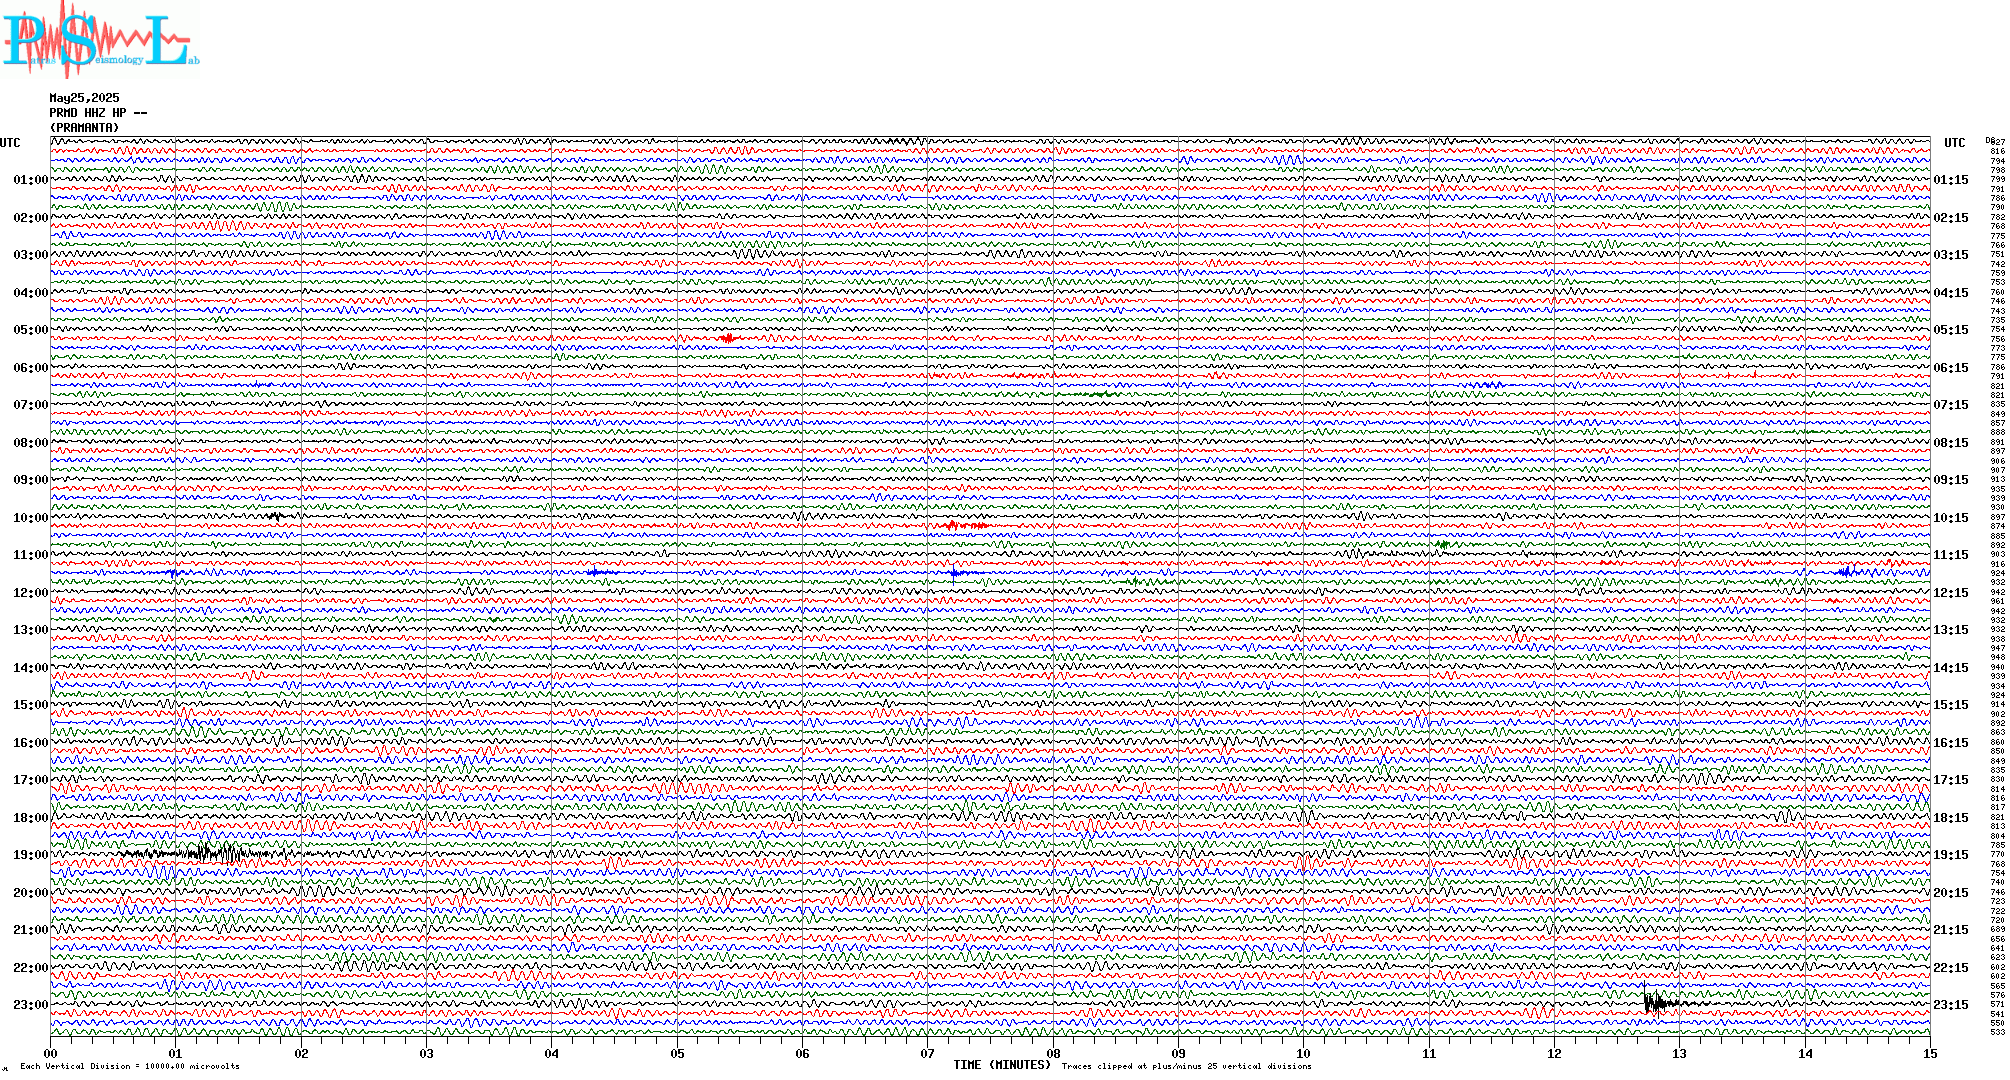Screen dimensions: 2010x1080
Task: Click the 02:15 label on right axis
Action: point(1951,218)
